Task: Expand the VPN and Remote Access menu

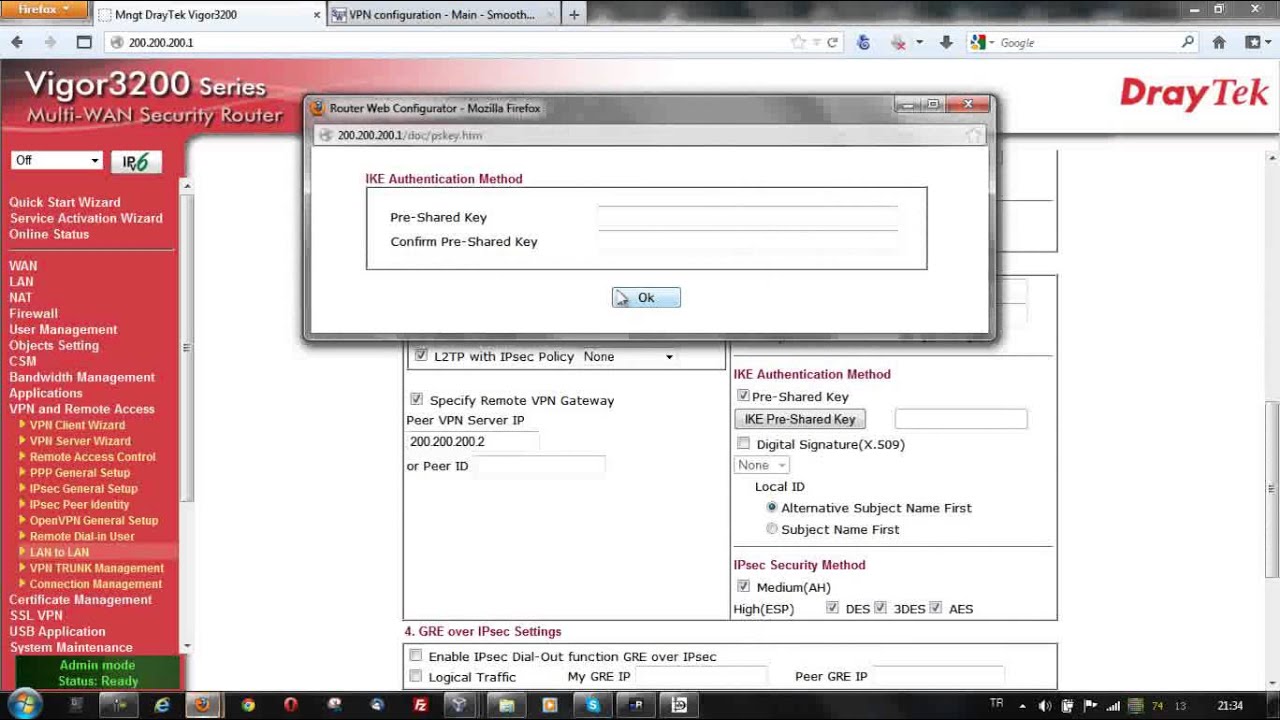Action: tap(82, 408)
